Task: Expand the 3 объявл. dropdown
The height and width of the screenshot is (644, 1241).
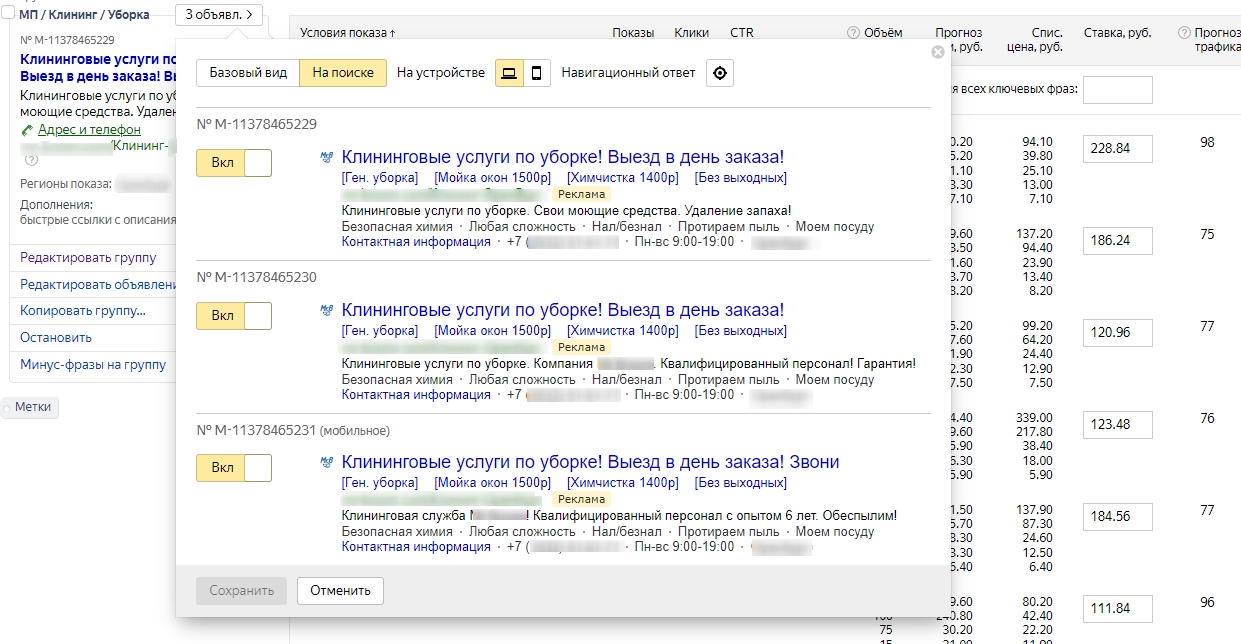Action: 219,15
